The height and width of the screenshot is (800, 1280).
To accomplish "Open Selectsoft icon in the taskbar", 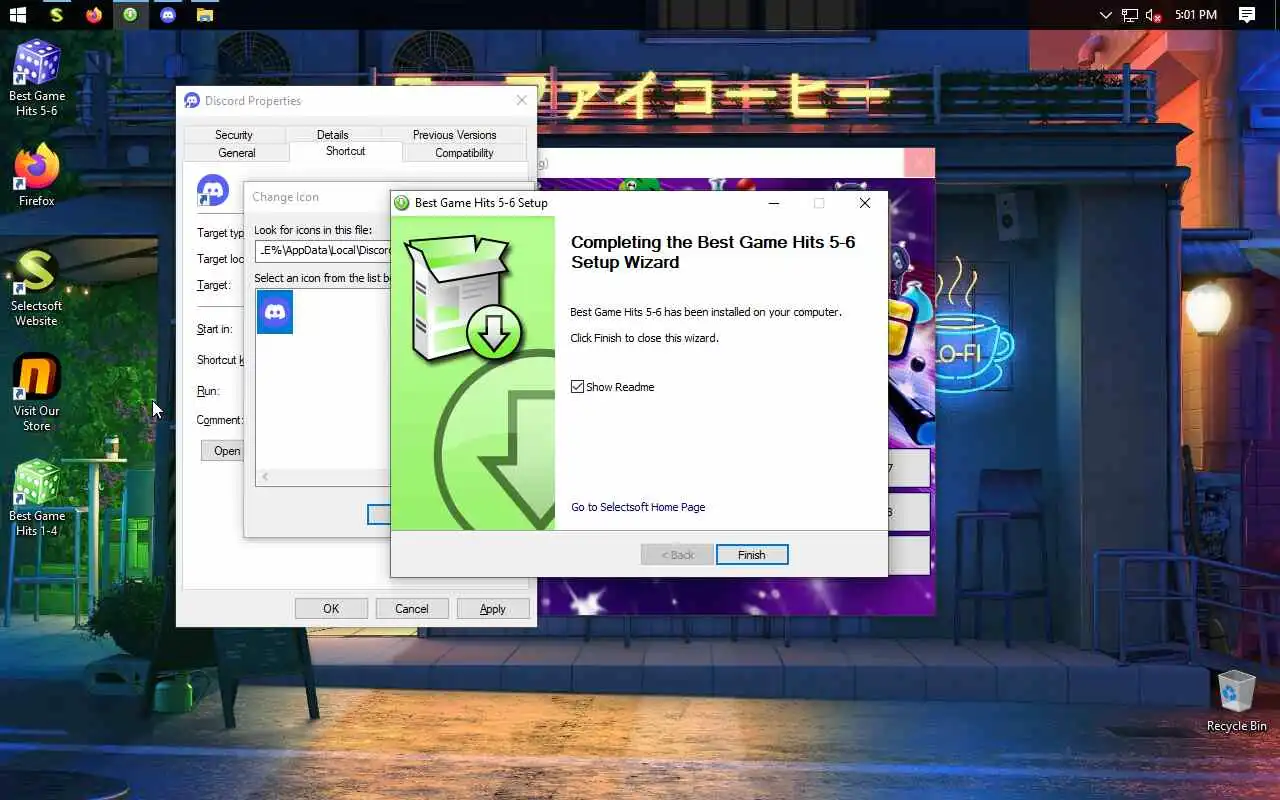I will (57, 15).
